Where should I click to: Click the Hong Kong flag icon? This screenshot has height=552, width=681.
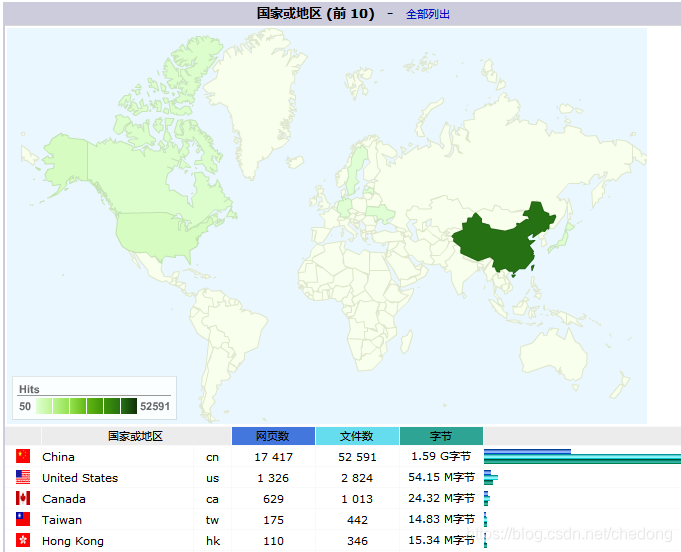tap(23, 540)
